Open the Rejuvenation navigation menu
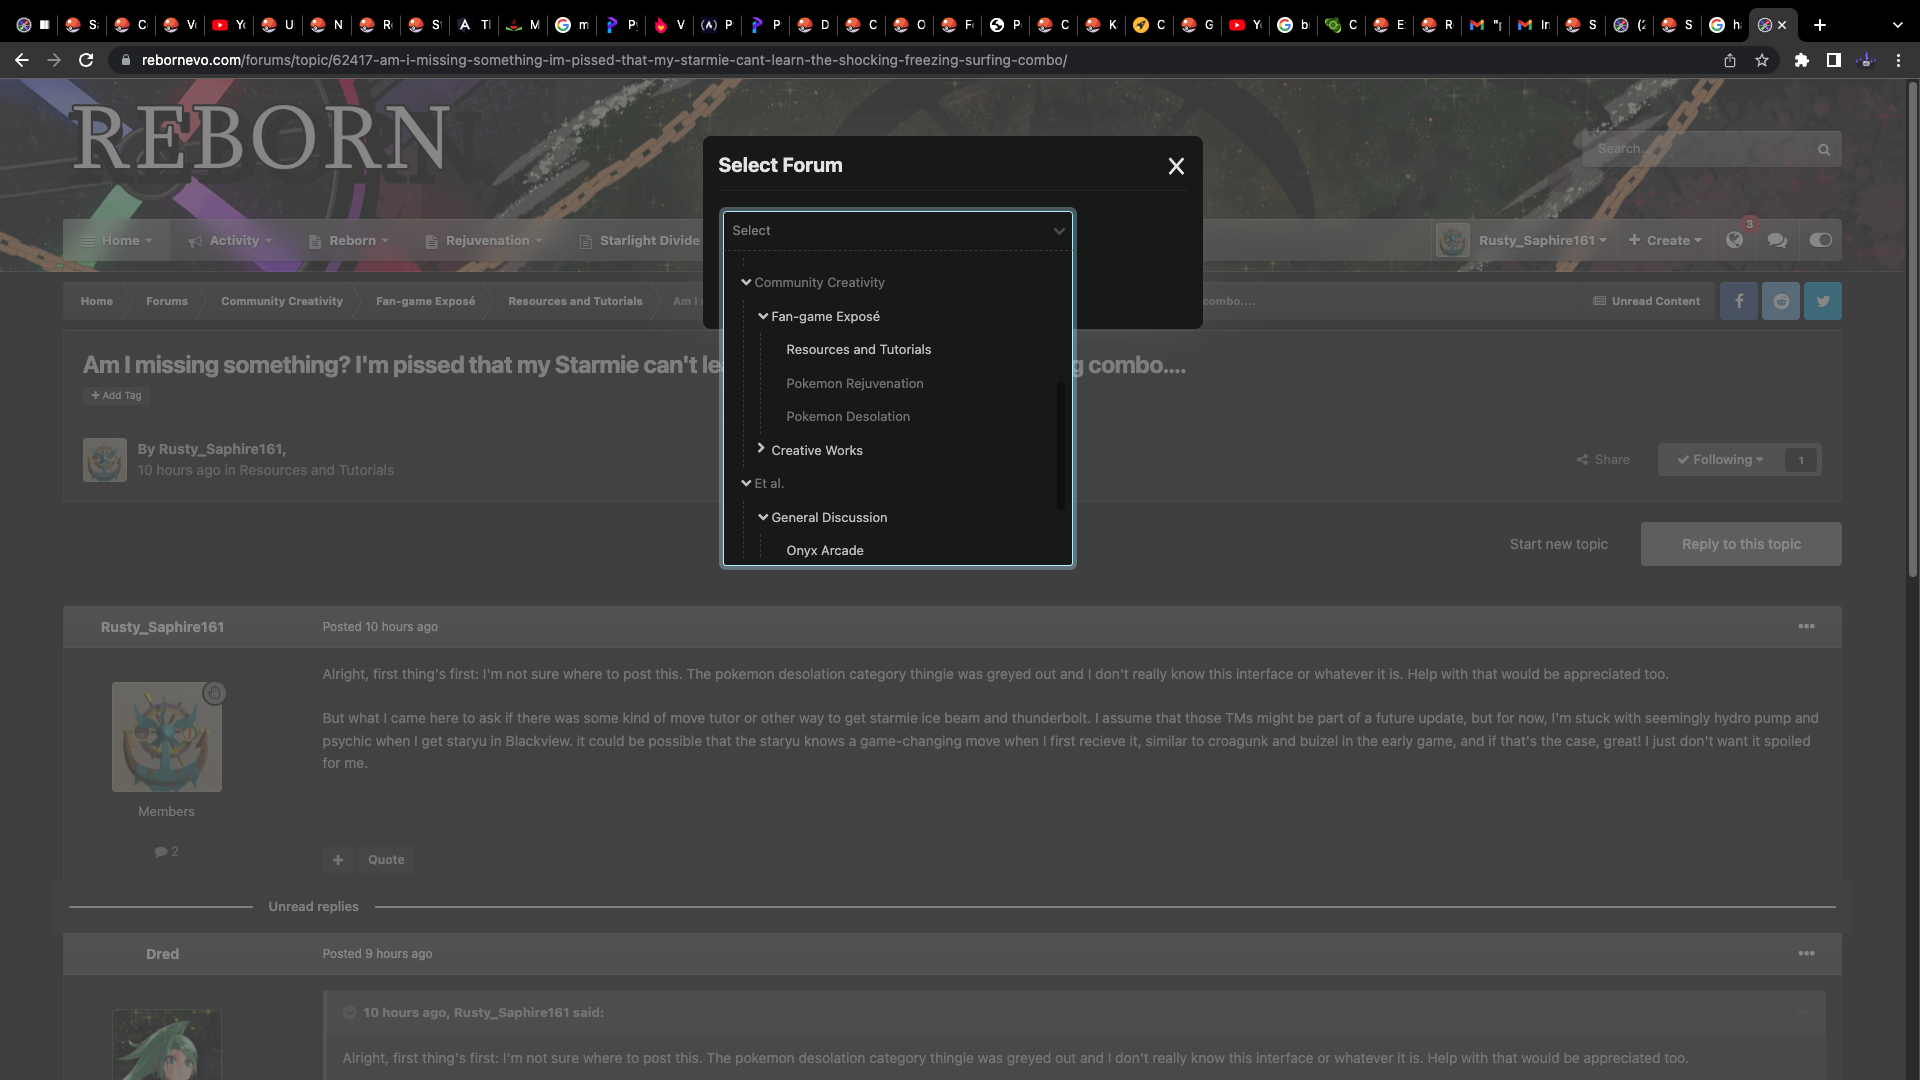1920x1080 pixels. [483, 241]
